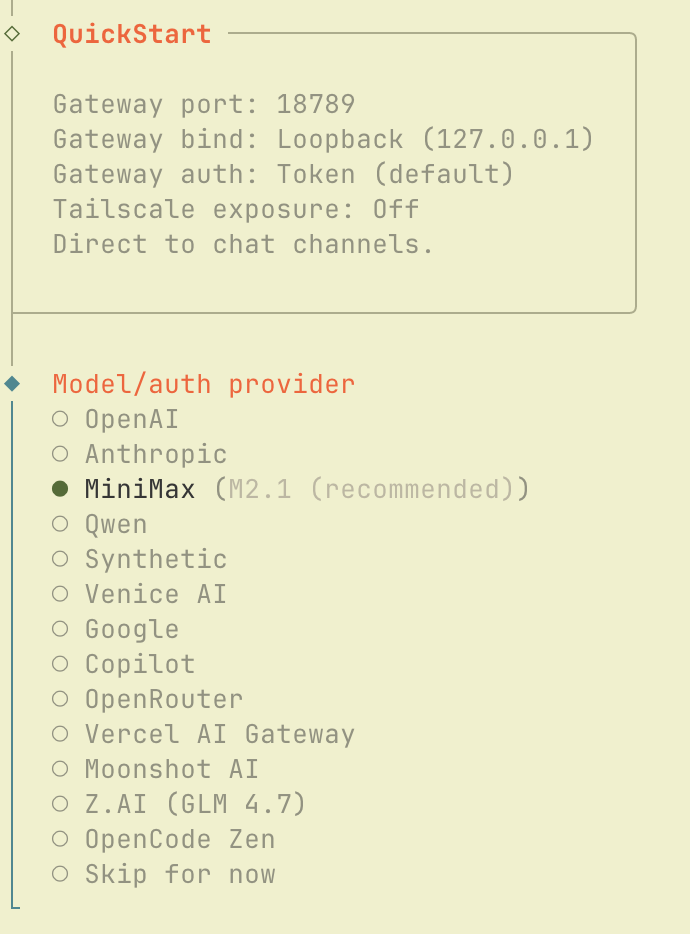Select the Skip for now option

coord(60,874)
